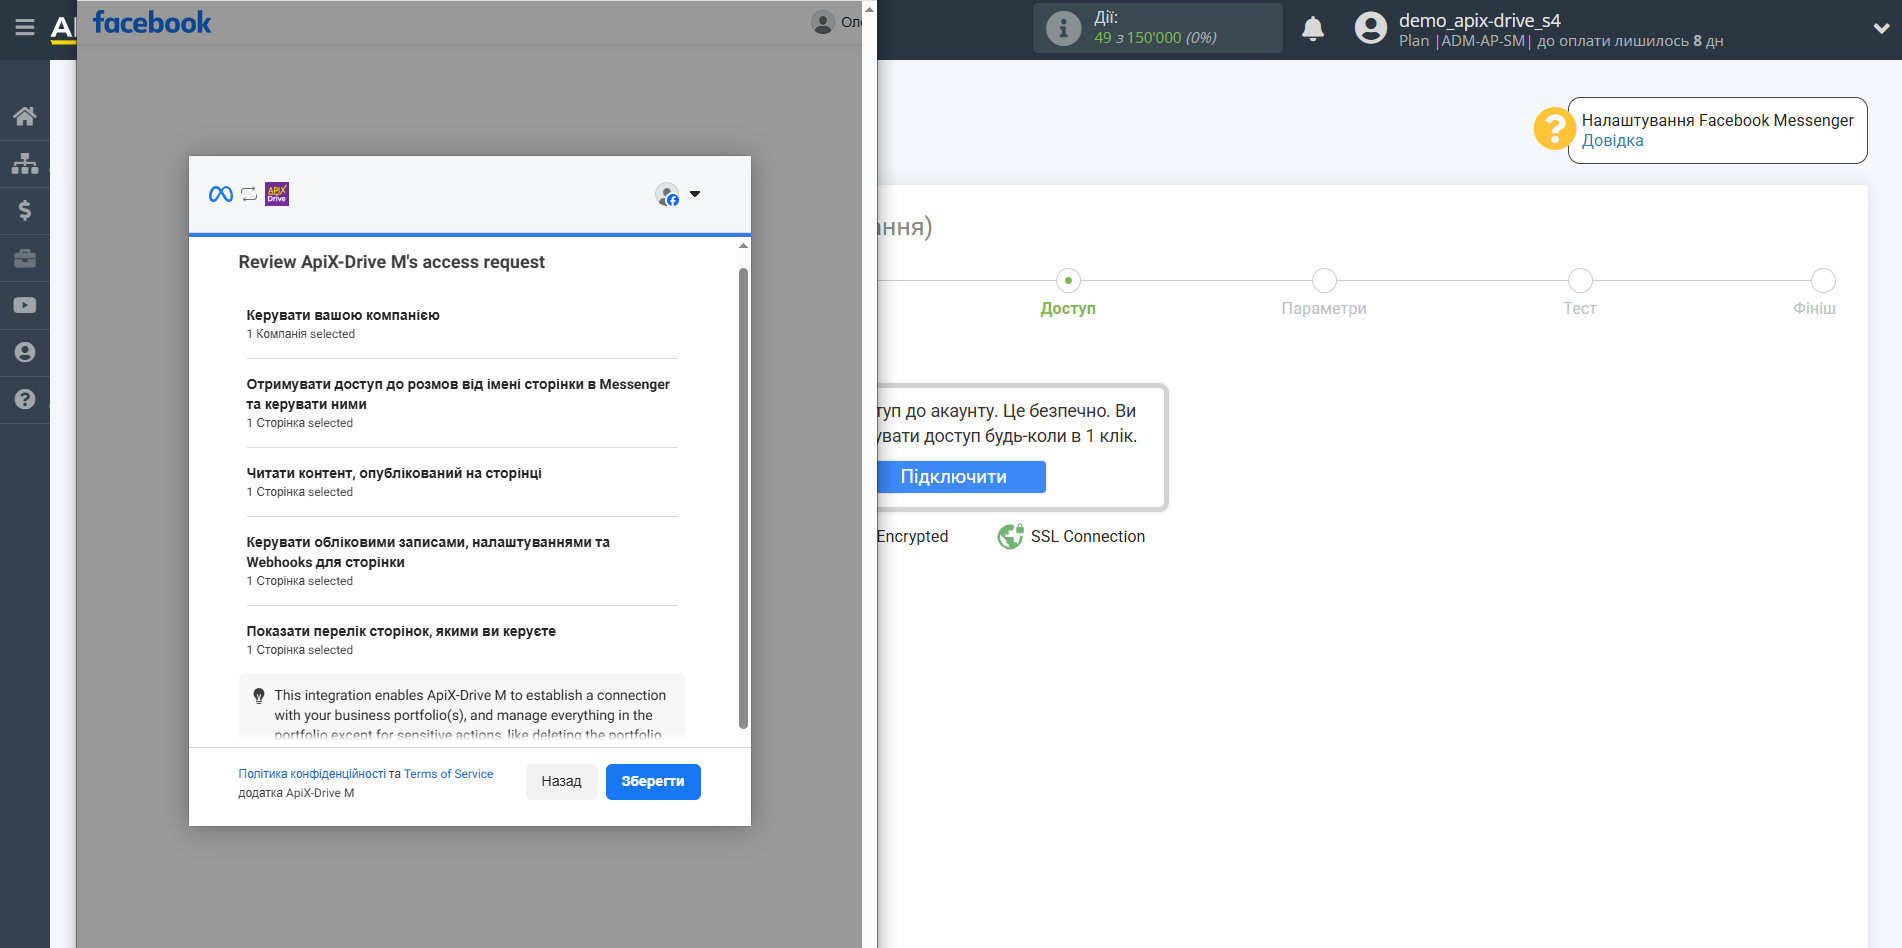
Task: Open the help question sidebar icon
Action: (25, 399)
